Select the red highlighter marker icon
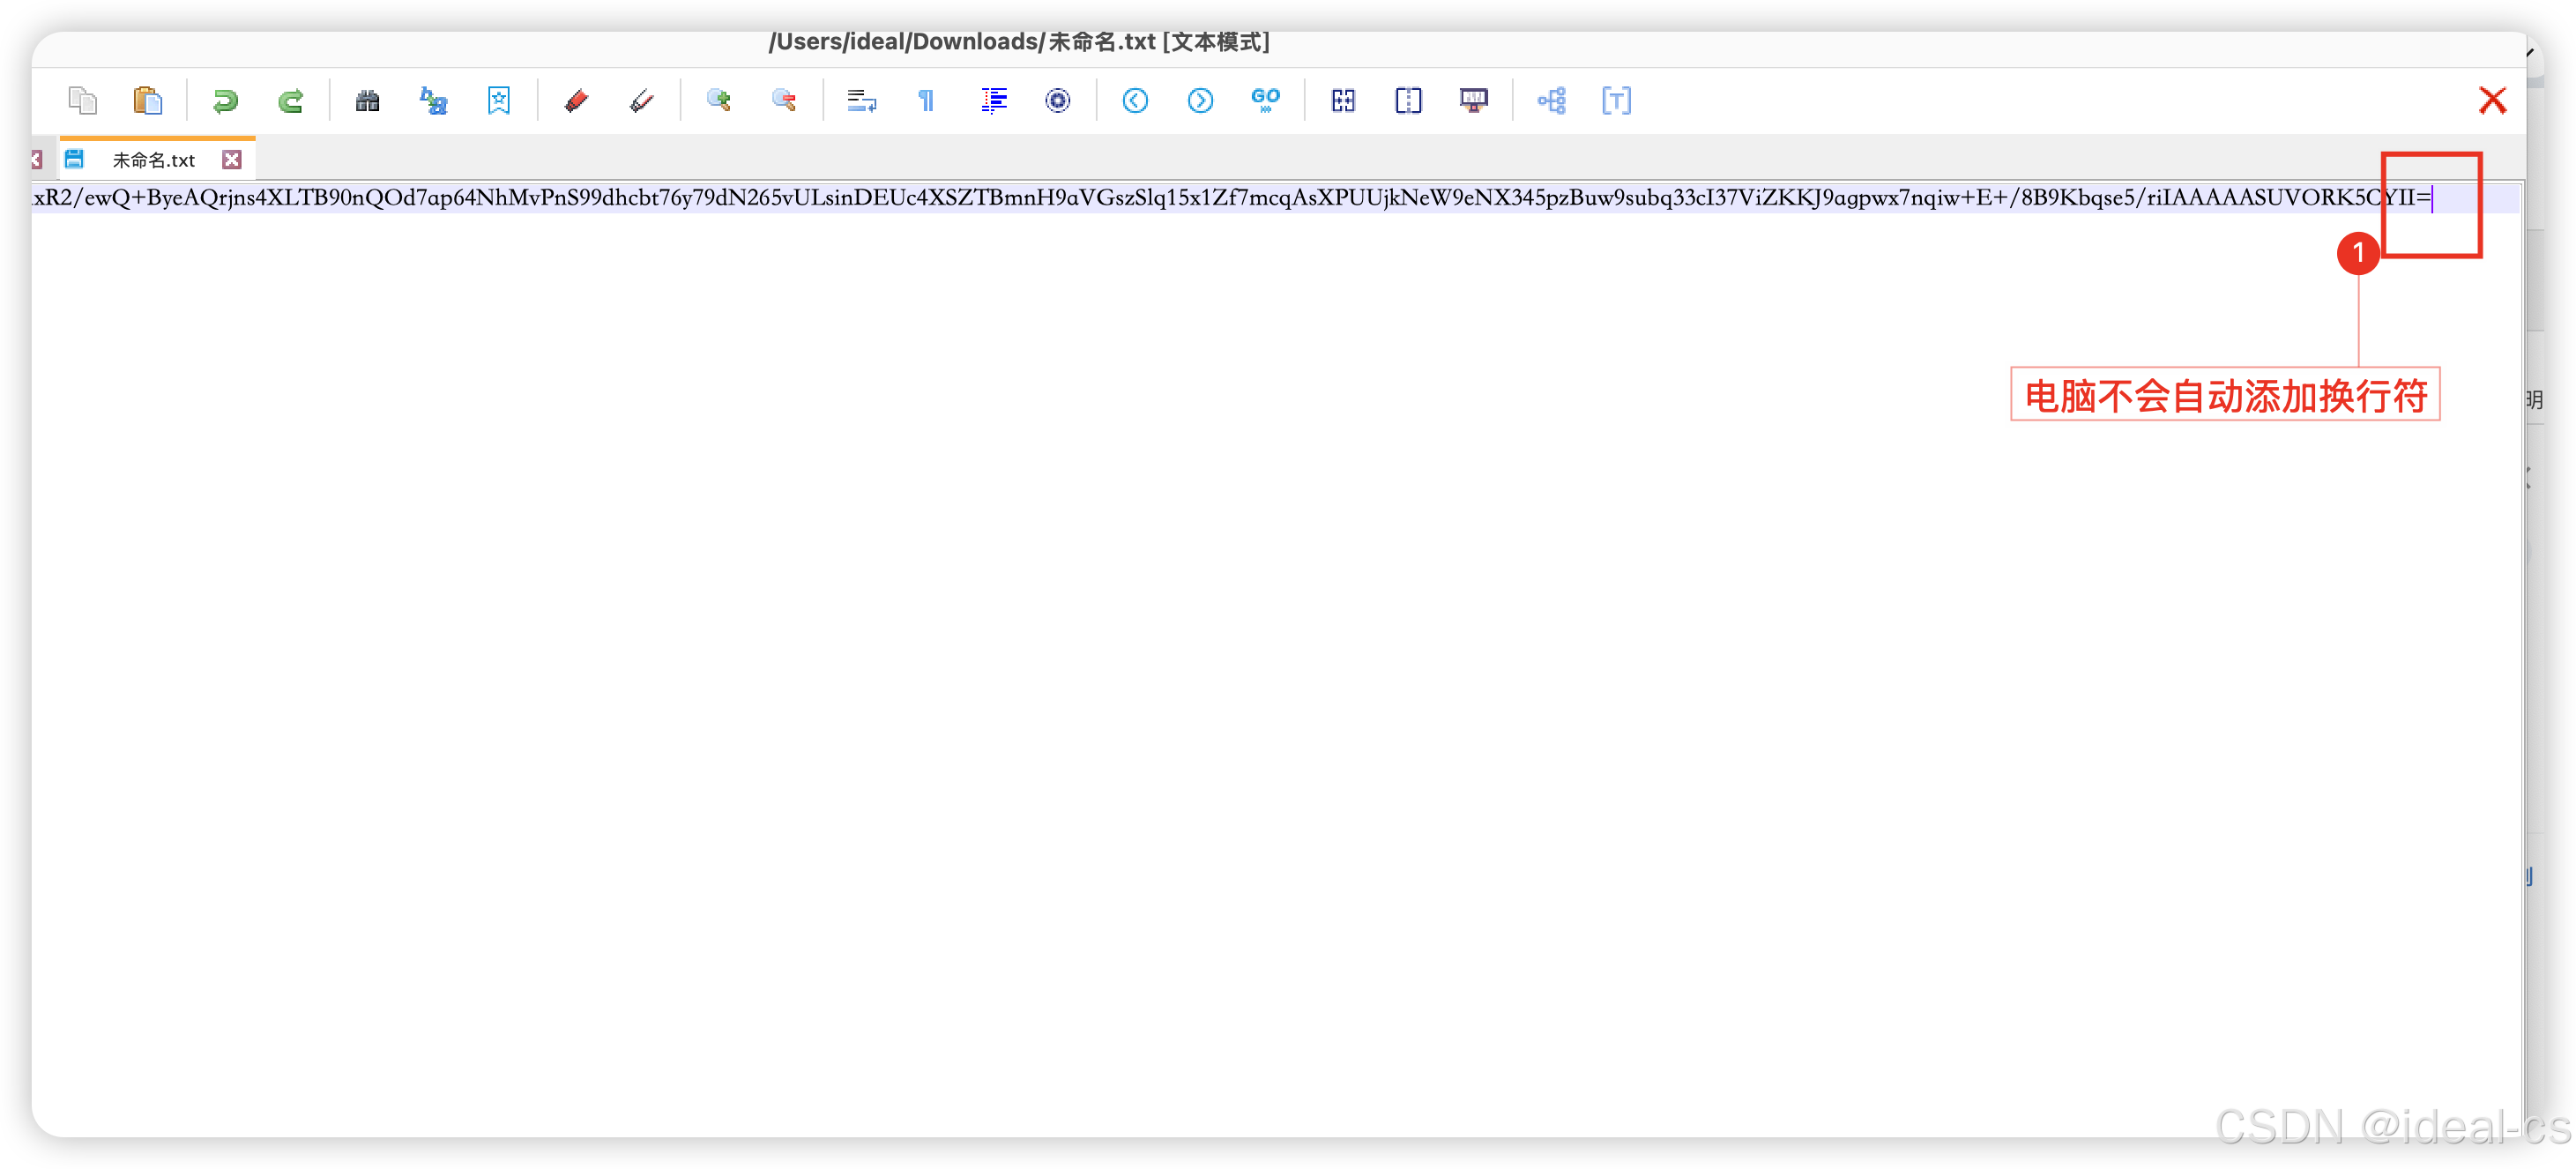The image size is (2576, 1169). [x=576, y=101]
